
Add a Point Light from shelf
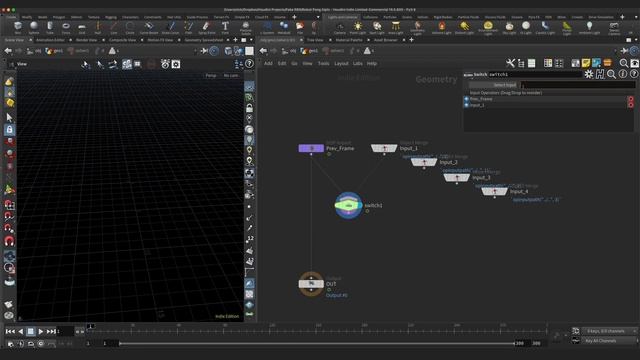coord(358,27)
